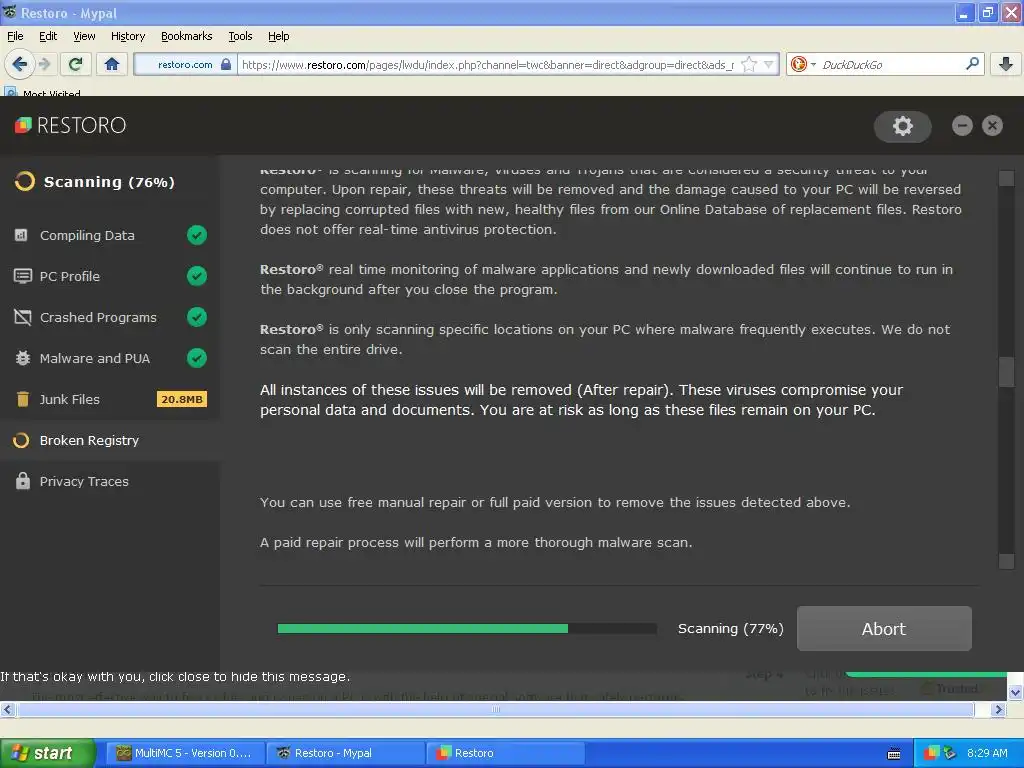Open the Help menu
The image size is (1024, 768).
click(279, 36)
